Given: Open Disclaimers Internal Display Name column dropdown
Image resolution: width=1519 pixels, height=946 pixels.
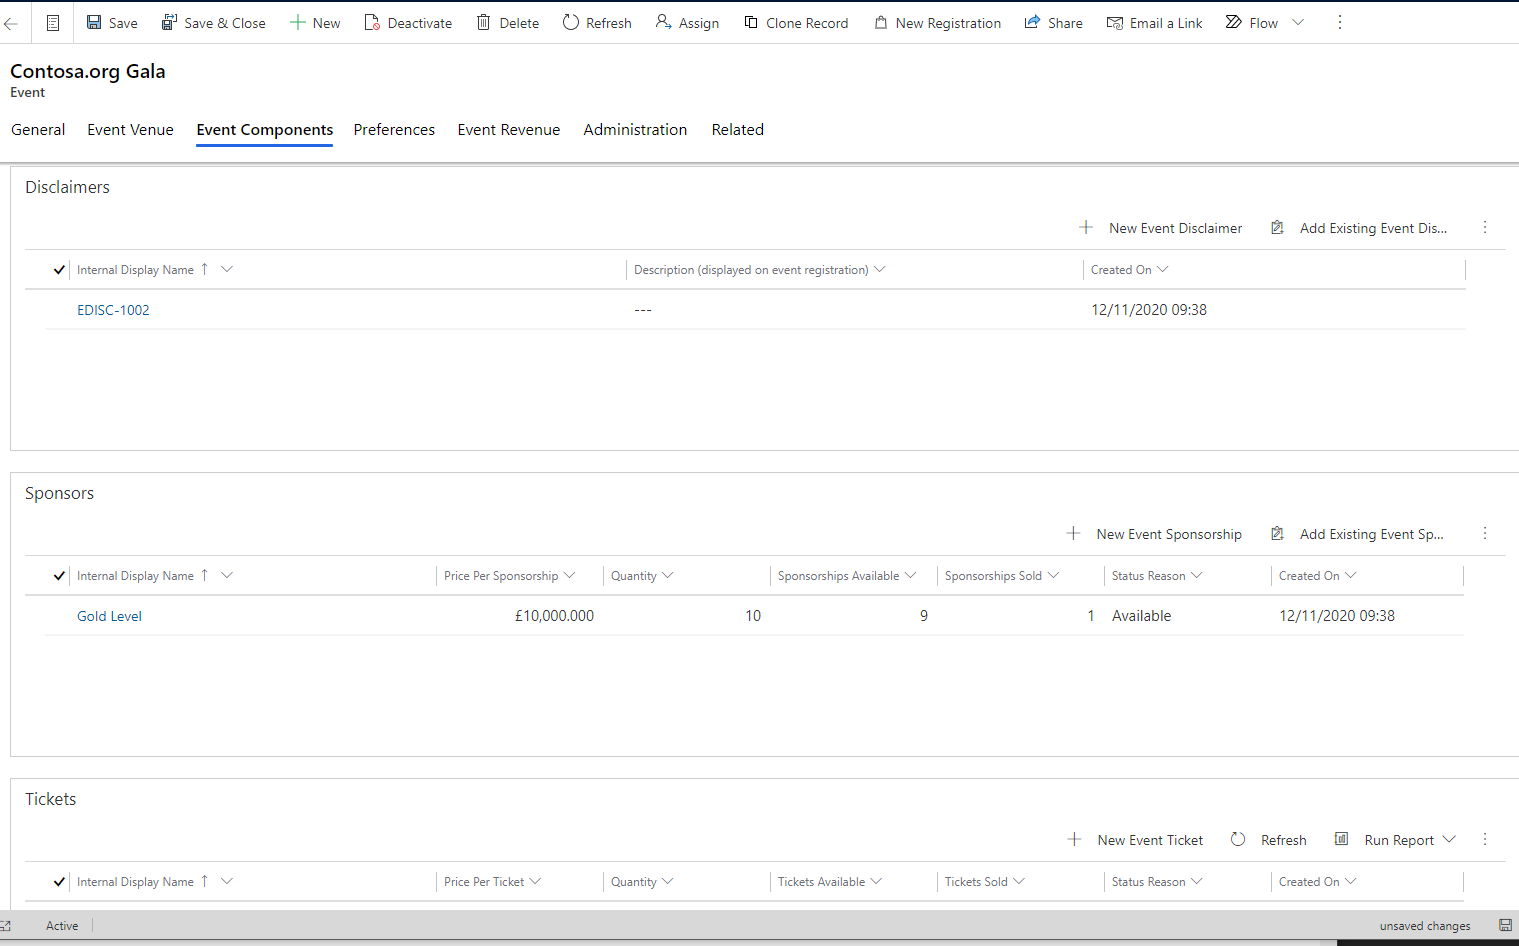Looking at the screenshot, I should tap(227, 269).
